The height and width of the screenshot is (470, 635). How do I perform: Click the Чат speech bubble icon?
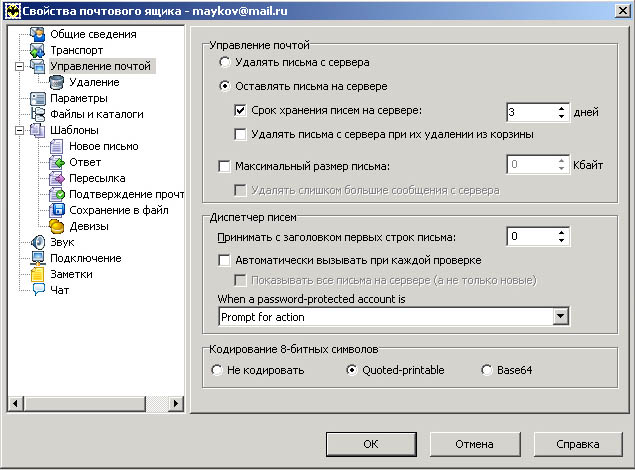38,290
